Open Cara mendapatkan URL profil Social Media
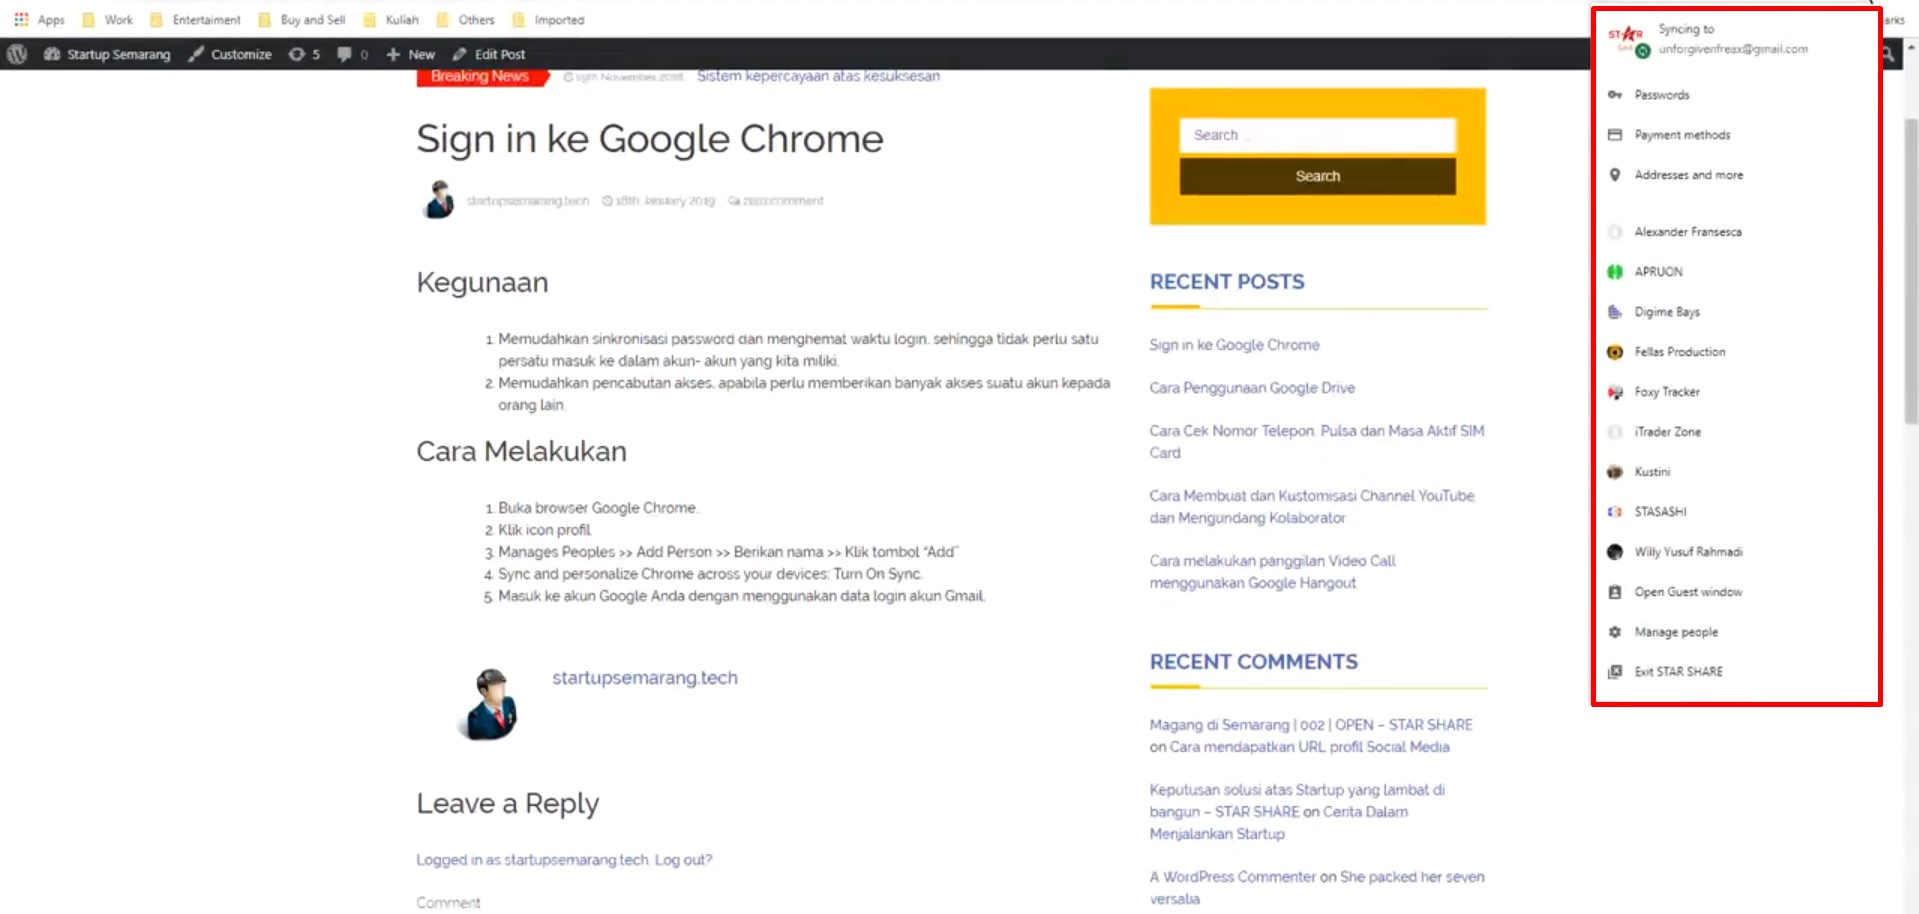Image resolution: width=1919 pixels, height=914 pixels. (1309, 747)
